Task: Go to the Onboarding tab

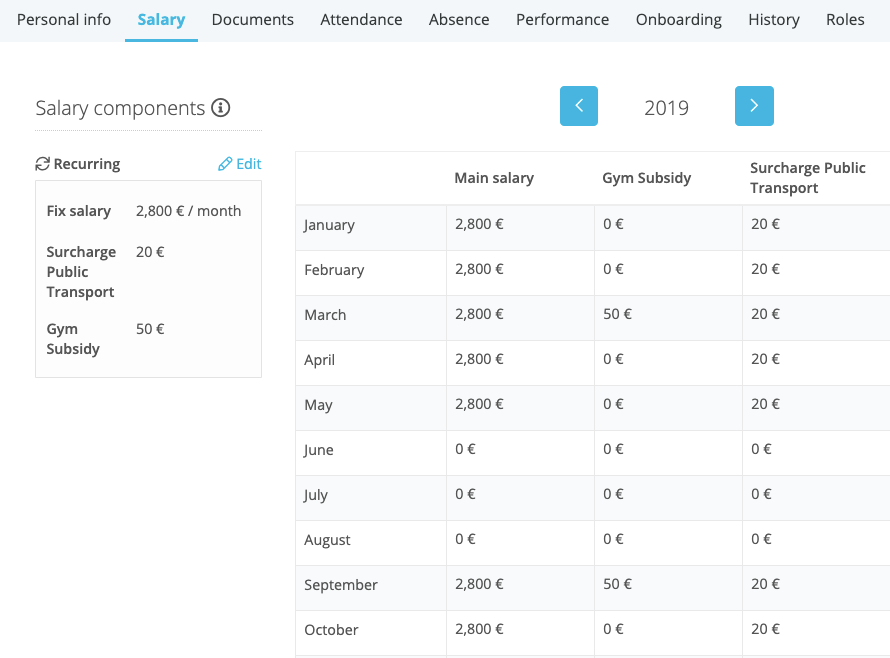Action: tap(678, 19)
